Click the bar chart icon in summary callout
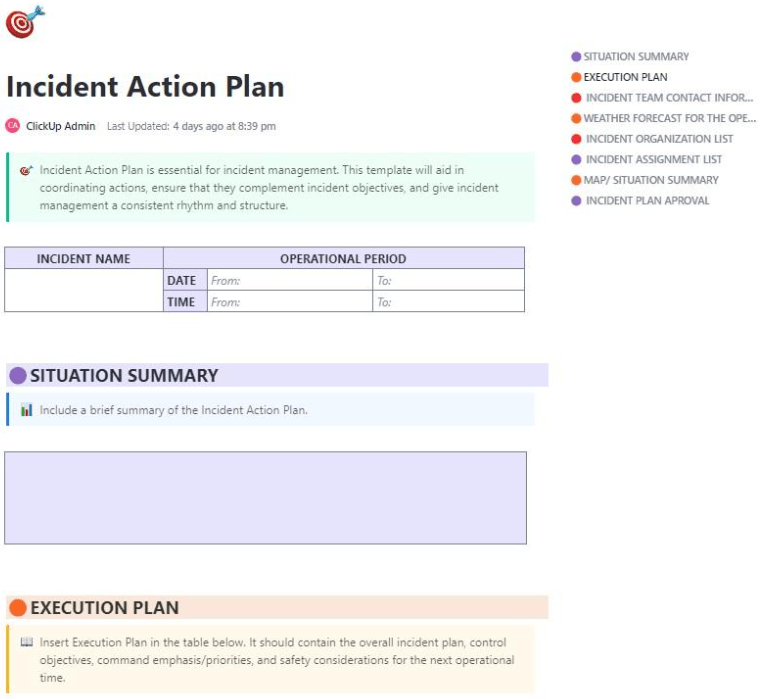Screen dimensions: 761x699 (26, 410)
